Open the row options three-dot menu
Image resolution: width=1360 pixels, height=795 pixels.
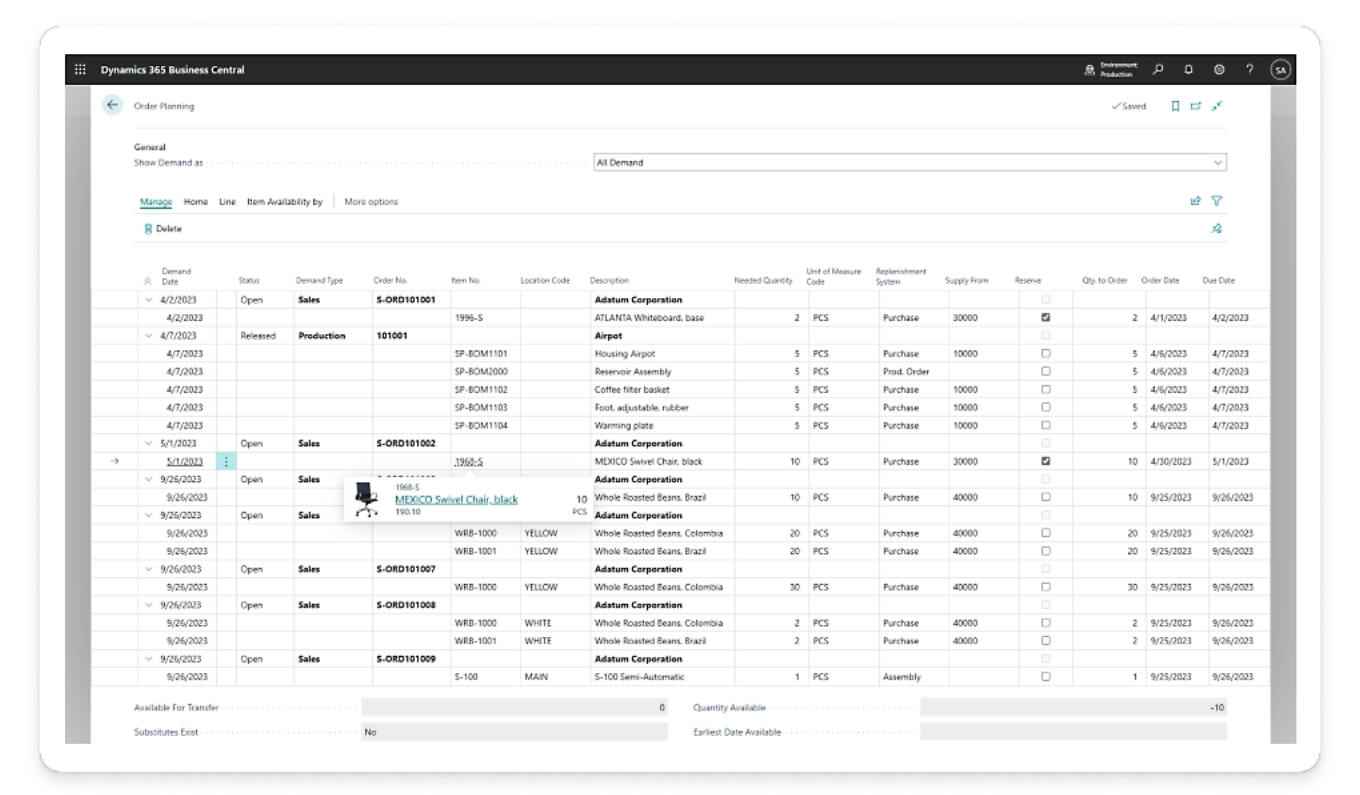[227, 461]
